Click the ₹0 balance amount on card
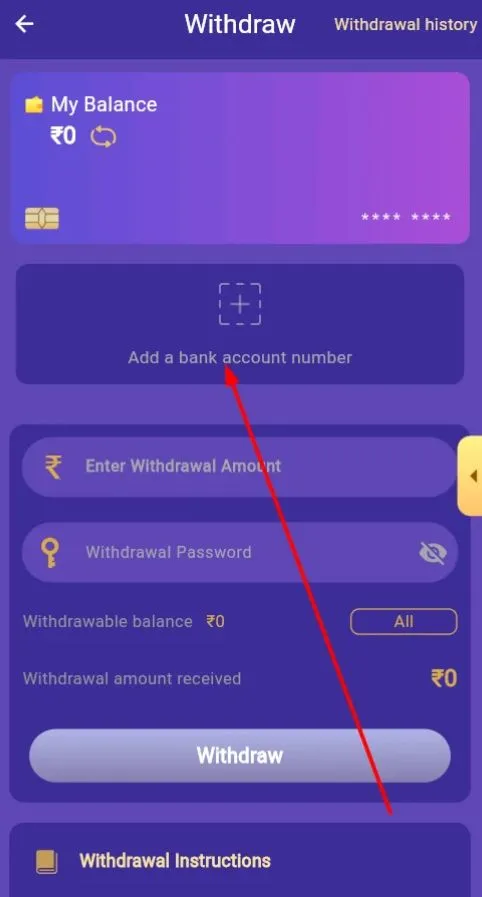This screenshot has width=482, height=897. point(63,136)
